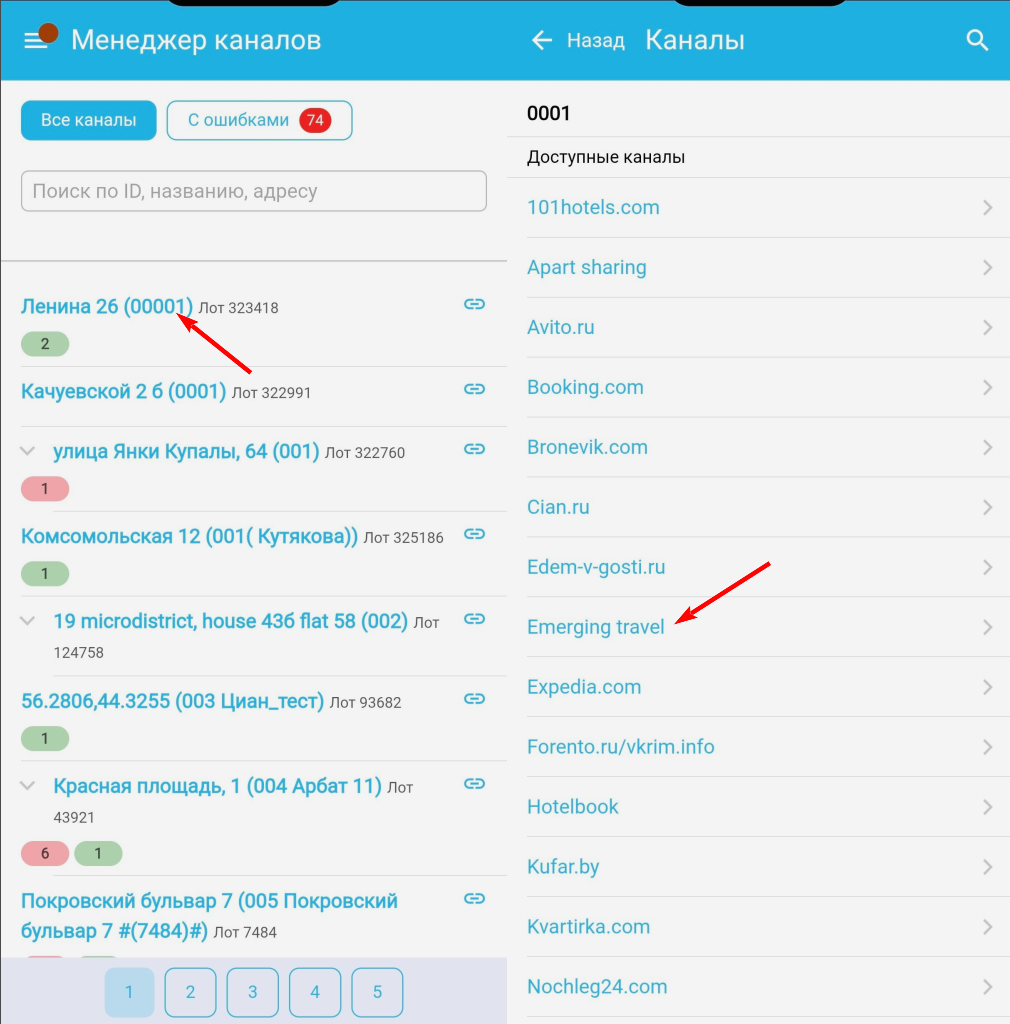1010x1024 pixels.
Task: Go to page 4
Action: pos(315,992)
